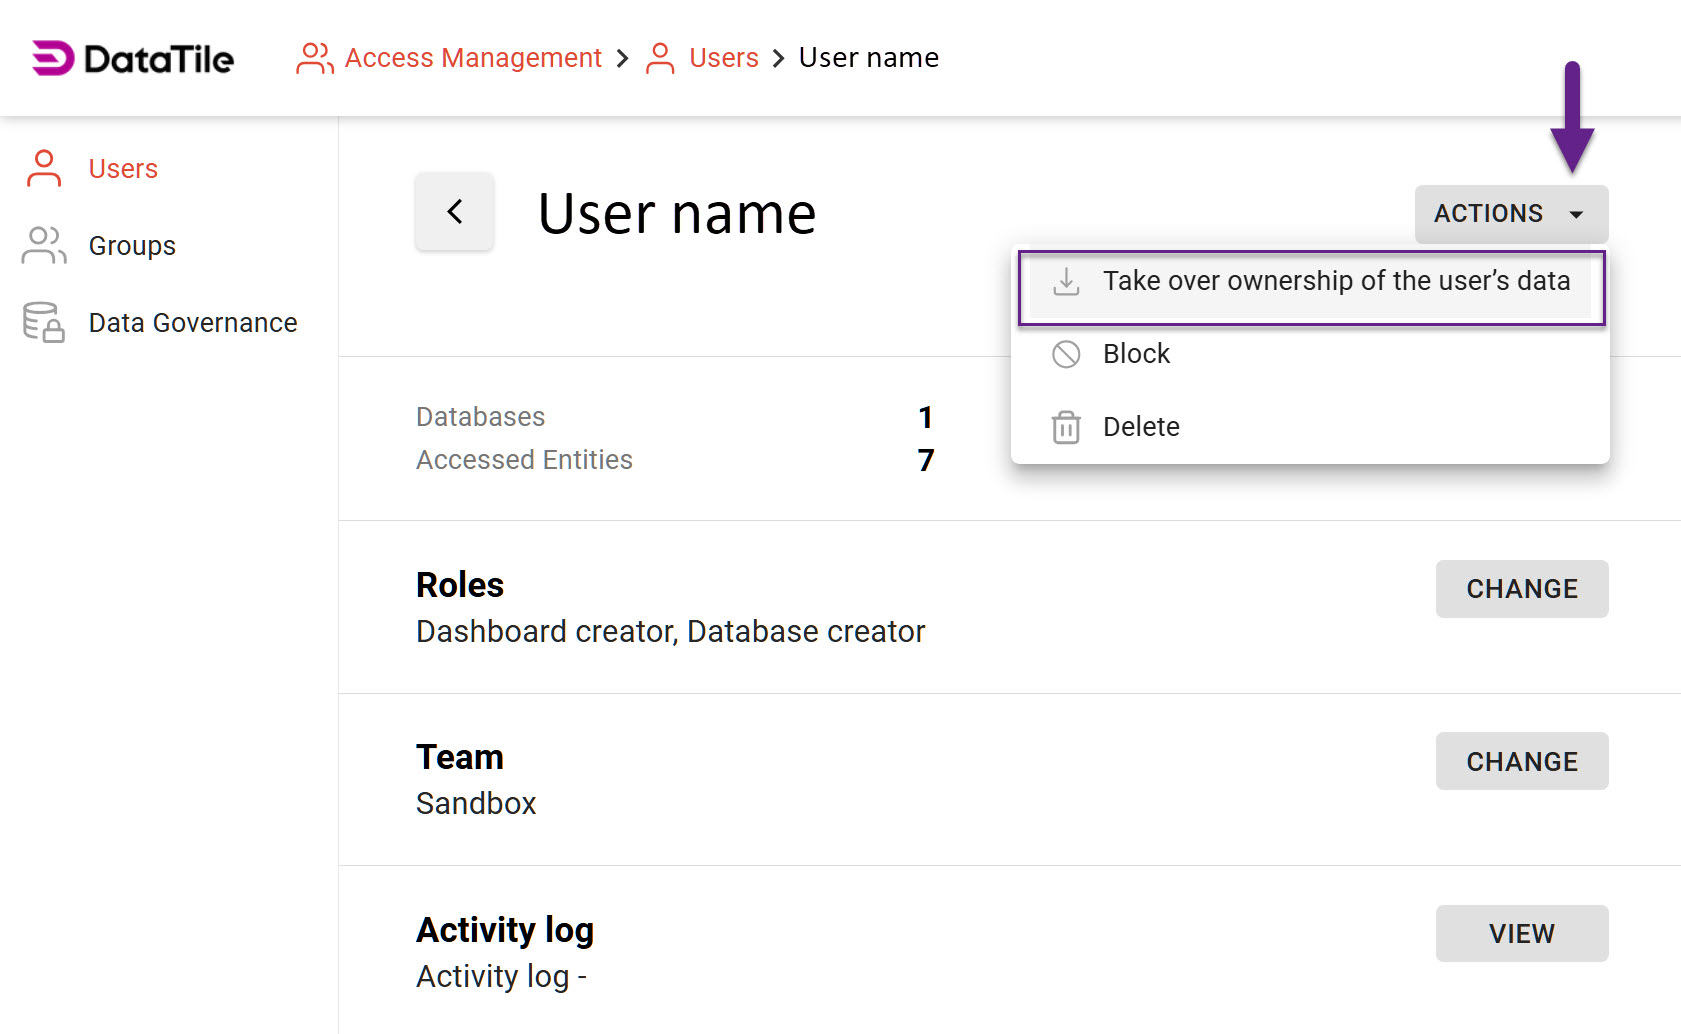Click the dropdown arrow on the ACTIONS button
This screenshot has width=1681, height=1034.
tap(1578, 213)
